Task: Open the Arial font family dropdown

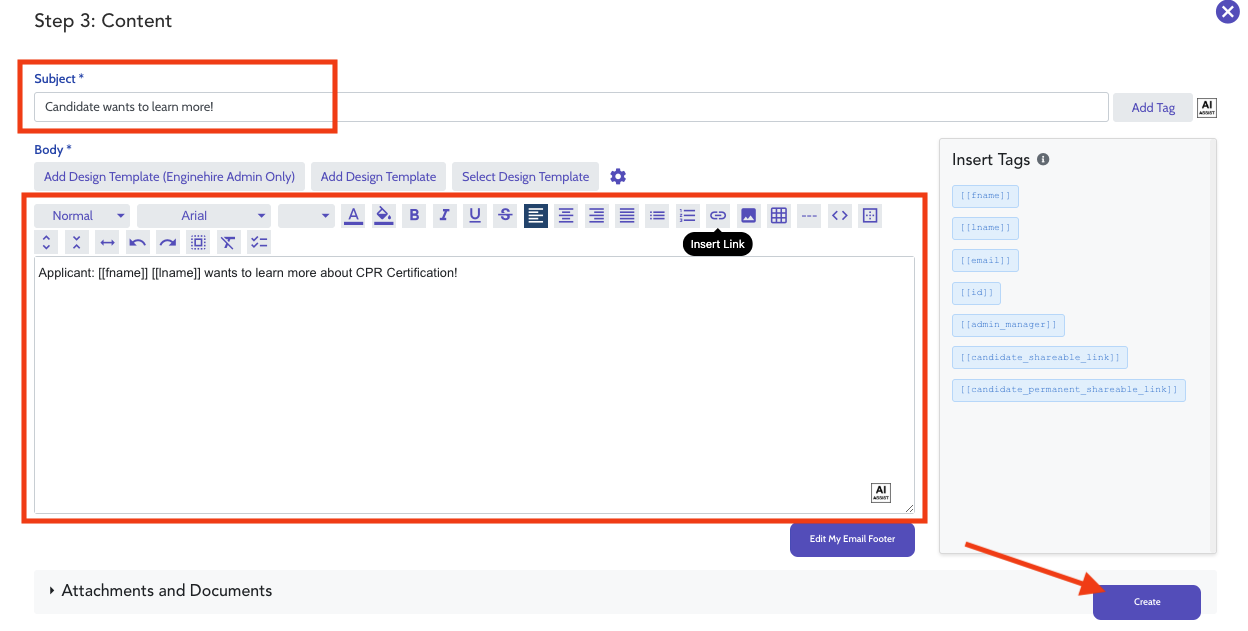Action: (204, 215)
